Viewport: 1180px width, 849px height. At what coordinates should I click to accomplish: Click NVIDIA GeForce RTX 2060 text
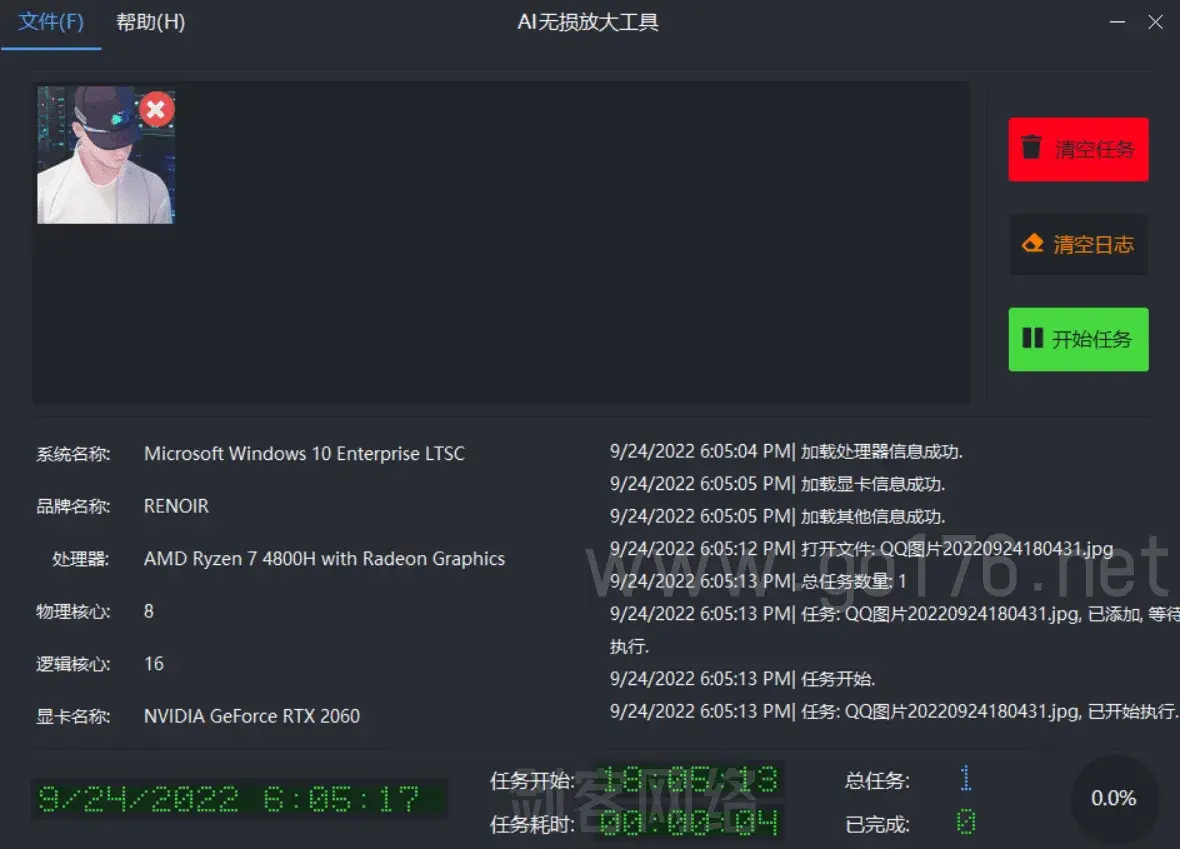click(252, 716)
